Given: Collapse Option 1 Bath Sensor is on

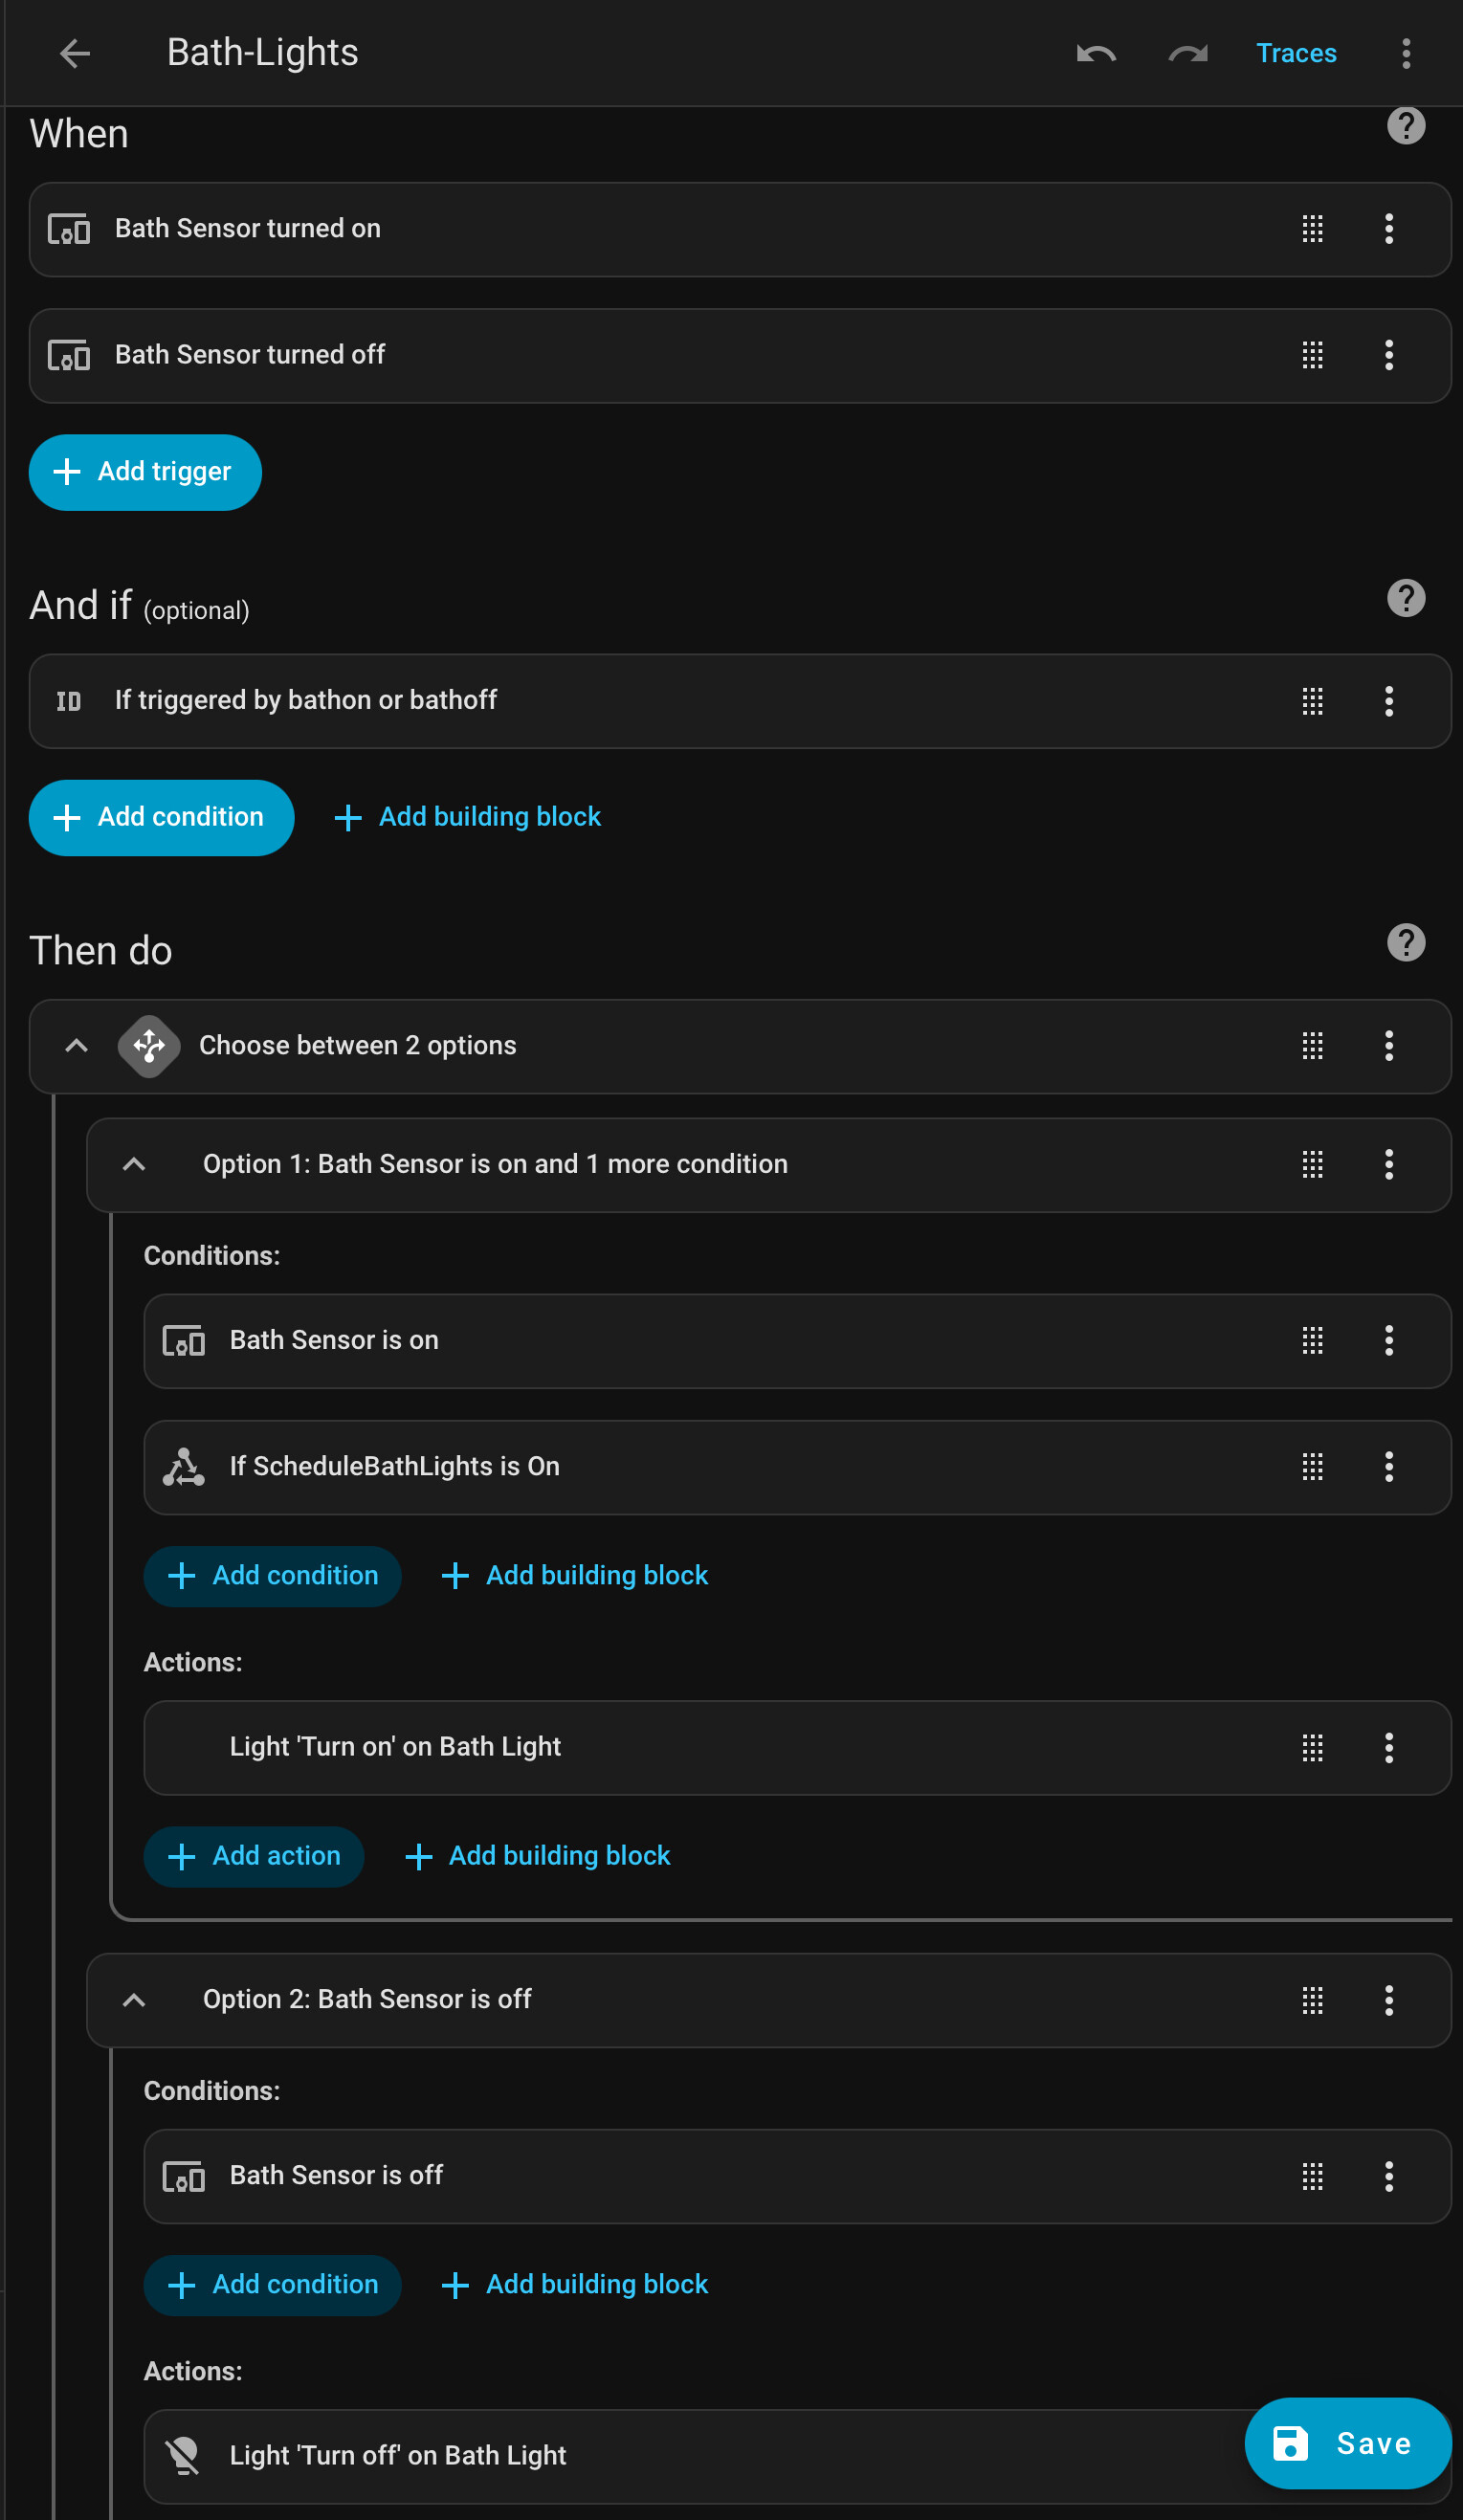Looking at the screenshot, I should [x=134, y=1165].
